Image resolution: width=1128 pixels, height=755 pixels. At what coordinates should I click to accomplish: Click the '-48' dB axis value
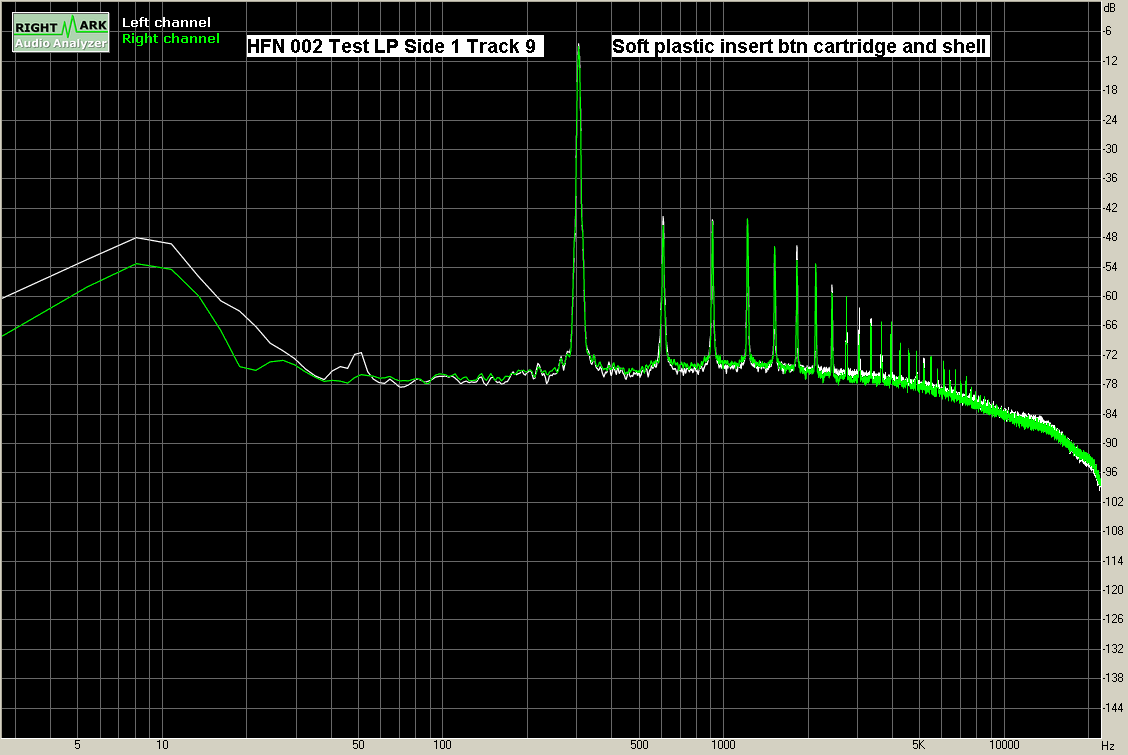1110,237
